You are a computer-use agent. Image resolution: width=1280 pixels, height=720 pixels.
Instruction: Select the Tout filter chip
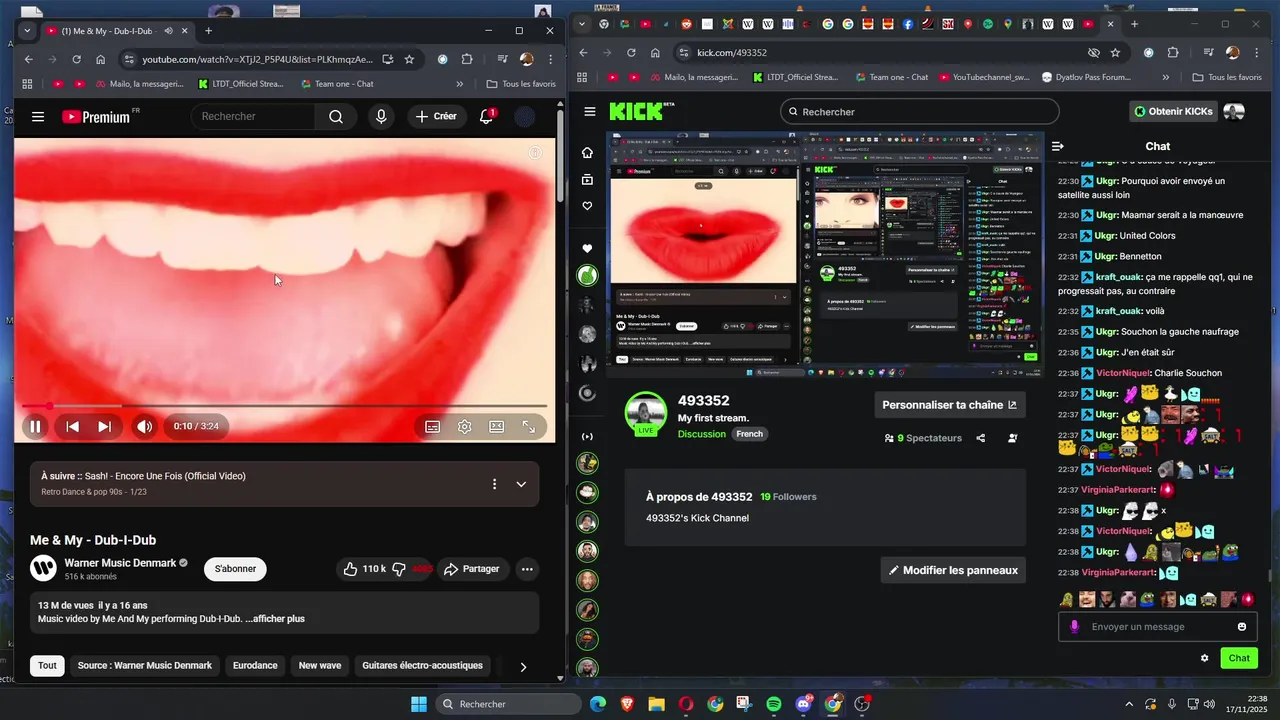[47, 666]
